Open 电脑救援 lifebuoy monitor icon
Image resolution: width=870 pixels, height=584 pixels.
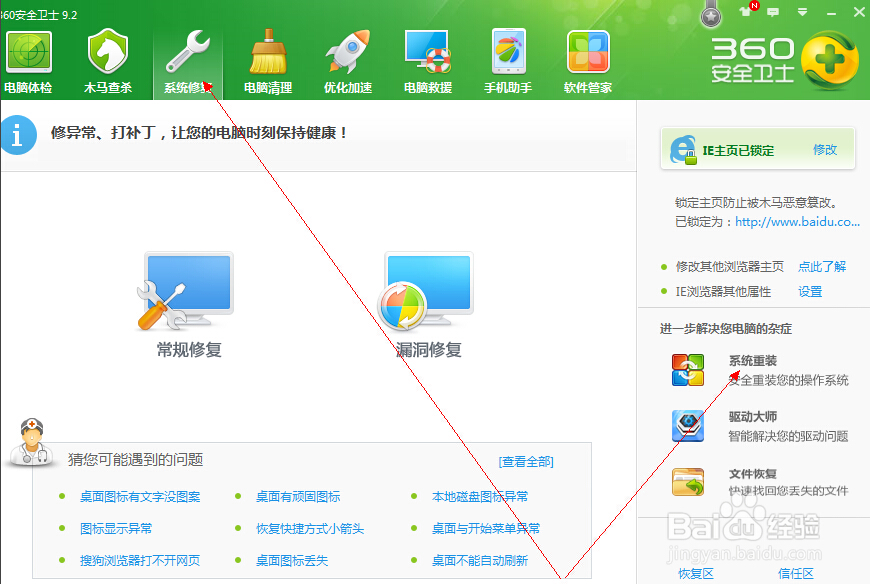click(428, 52)
